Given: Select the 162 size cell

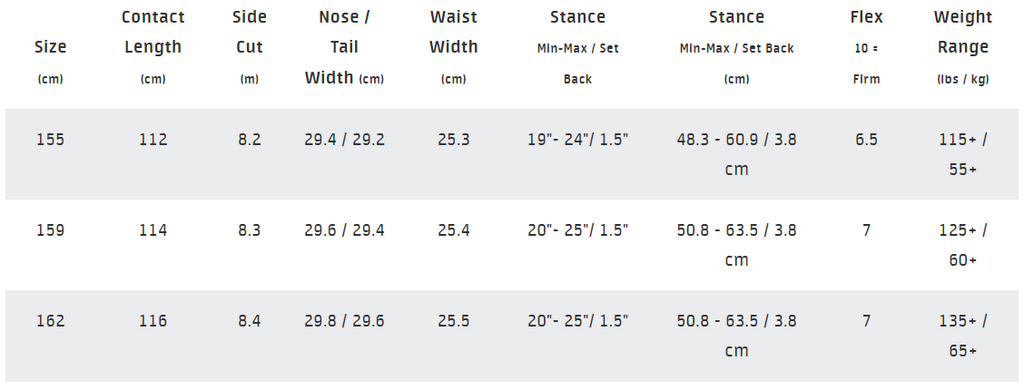Looking at the screenshot, I should (x=51, y=321).
